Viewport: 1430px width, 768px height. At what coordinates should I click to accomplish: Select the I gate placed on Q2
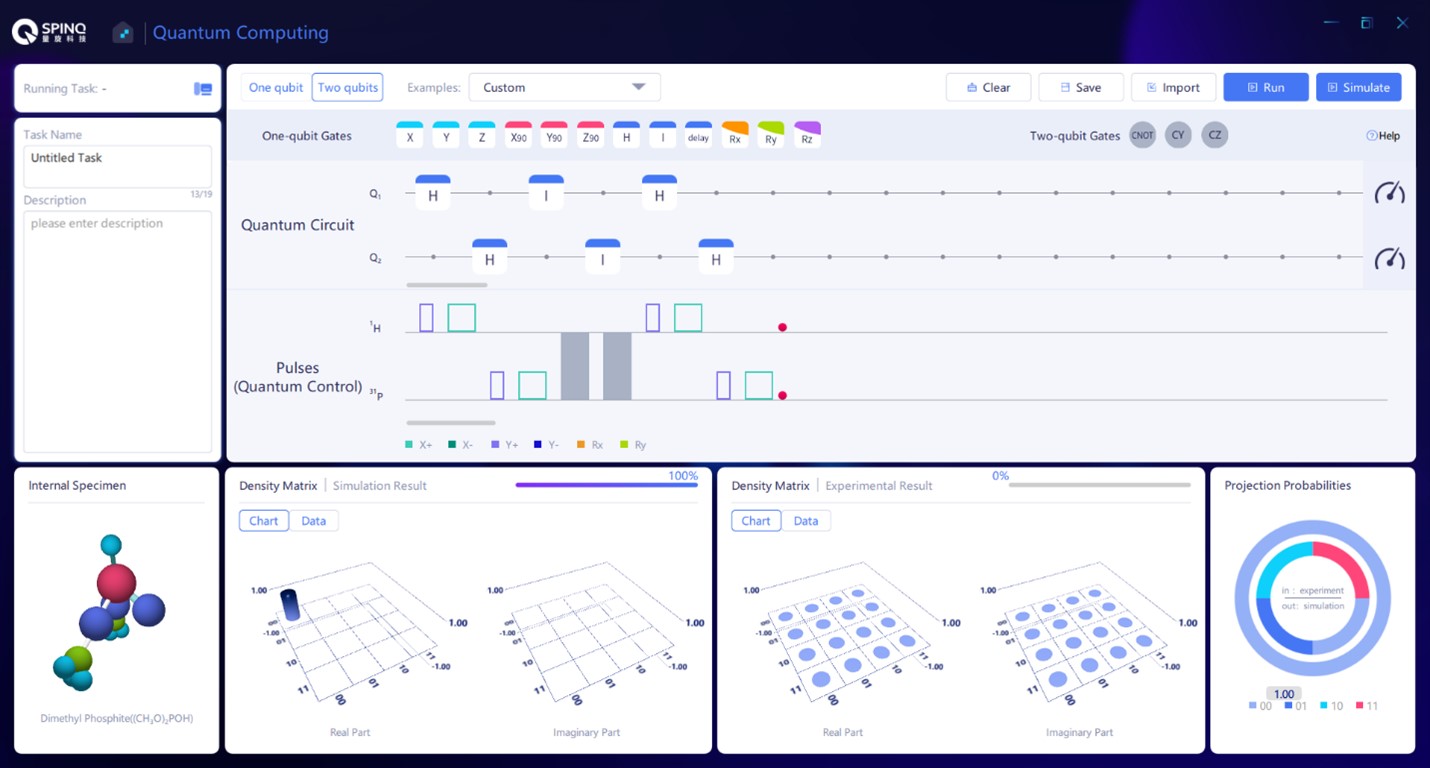602,257
